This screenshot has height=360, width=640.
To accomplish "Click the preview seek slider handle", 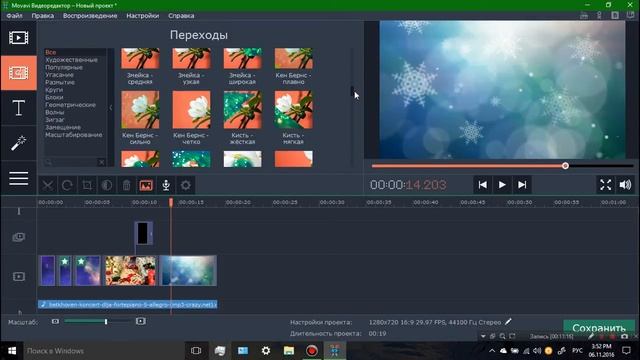I will [565, 166].
